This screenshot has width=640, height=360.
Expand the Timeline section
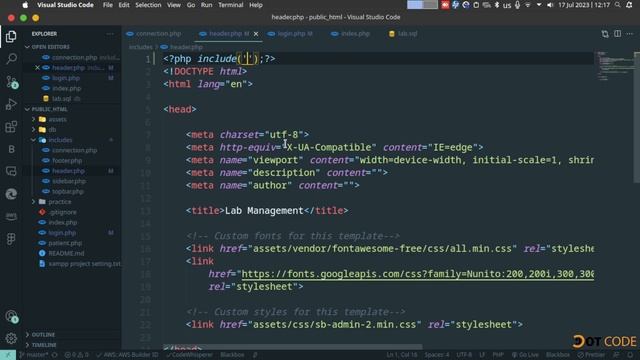(x=27, y=345)
